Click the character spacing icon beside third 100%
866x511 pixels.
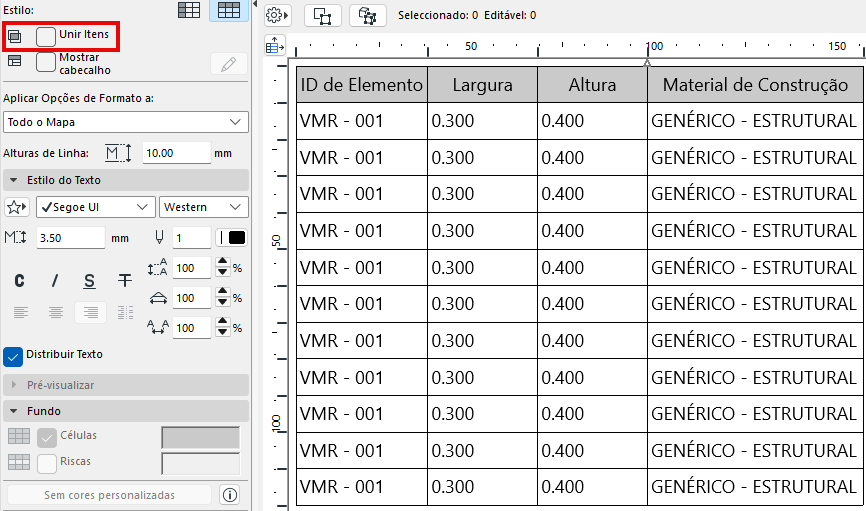tap(157, 328)
